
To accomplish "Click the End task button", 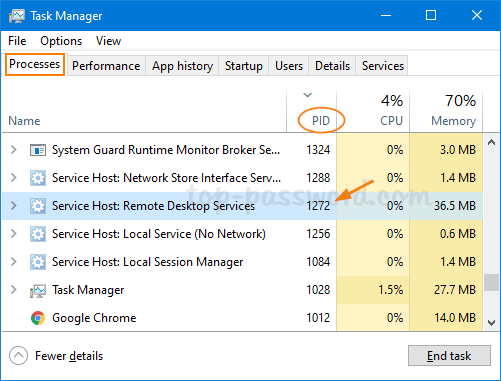I will point(449,356).
